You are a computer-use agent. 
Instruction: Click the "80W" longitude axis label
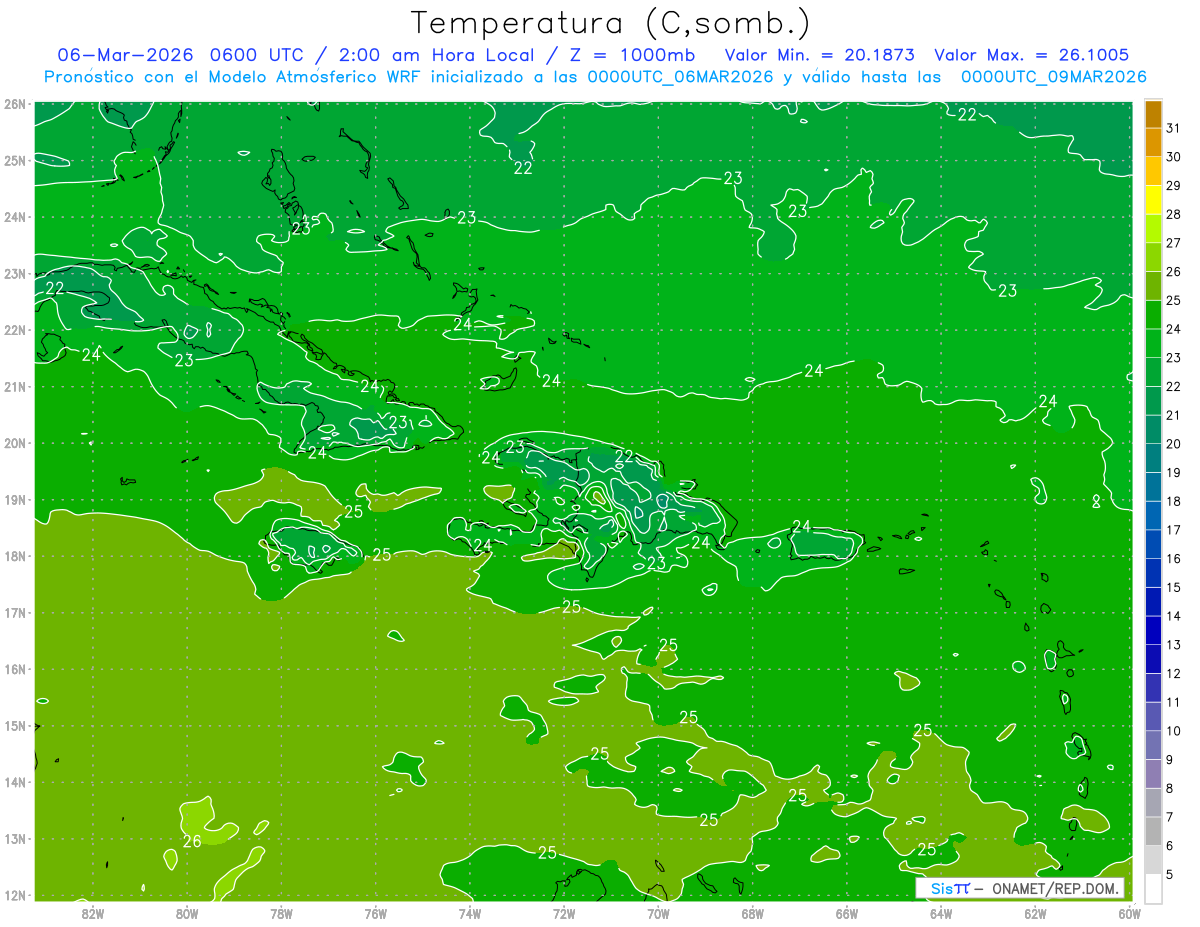click(x=186, y=913)
